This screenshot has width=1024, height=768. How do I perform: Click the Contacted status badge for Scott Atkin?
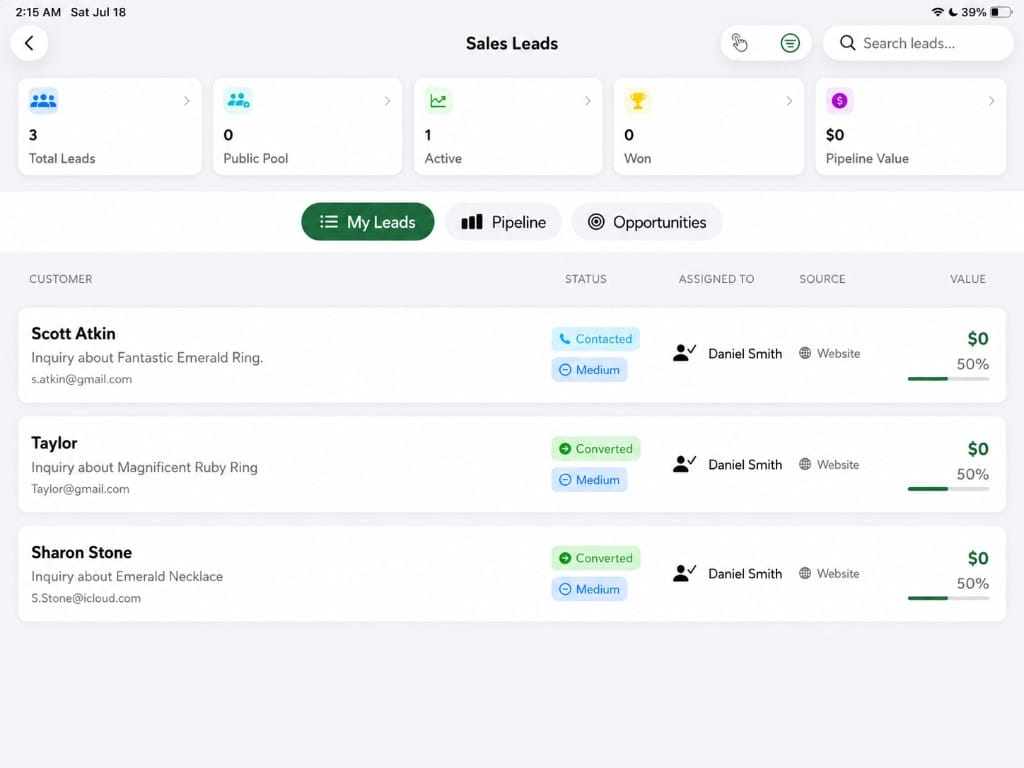point(596,339)
